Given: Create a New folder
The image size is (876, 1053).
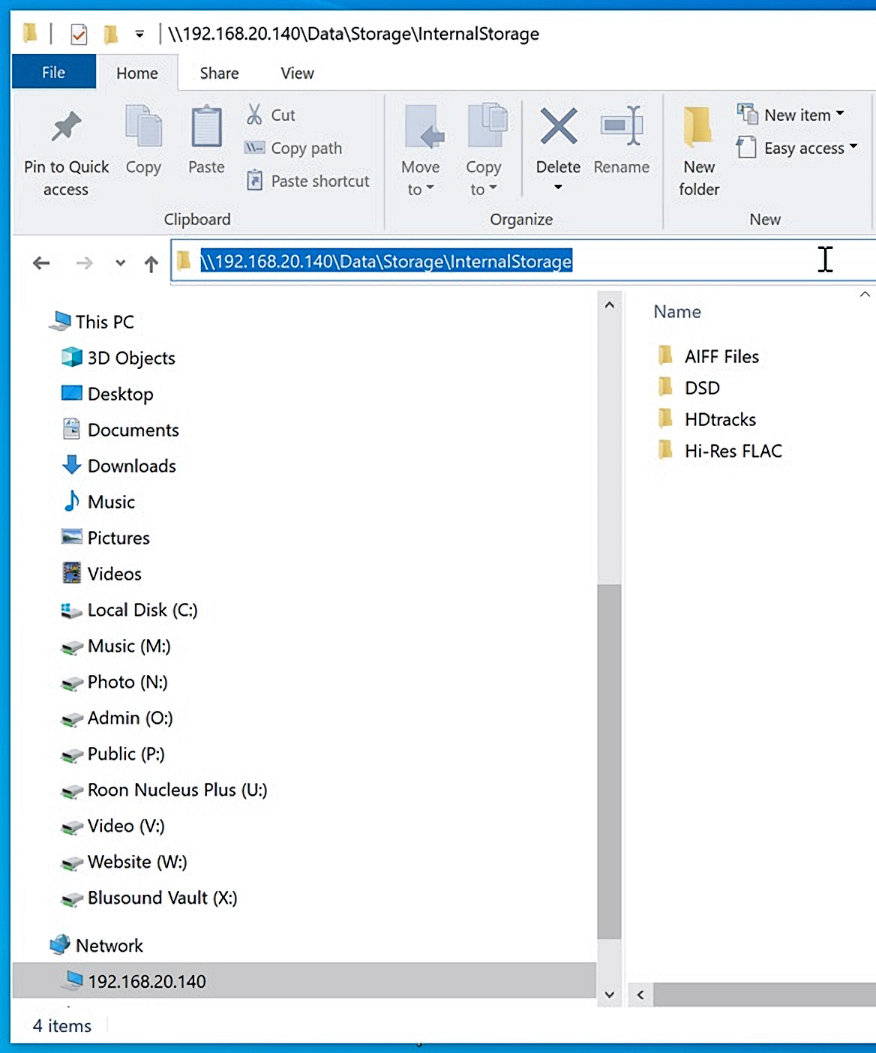Looking at the screenshot, I should click(699, 150).
